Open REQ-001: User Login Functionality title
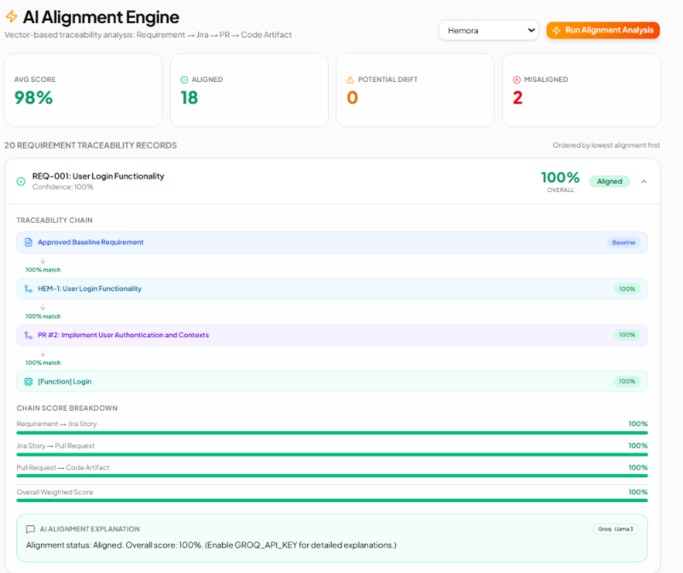The width and height of the screenshot is (683, 573). click(98, 176)
